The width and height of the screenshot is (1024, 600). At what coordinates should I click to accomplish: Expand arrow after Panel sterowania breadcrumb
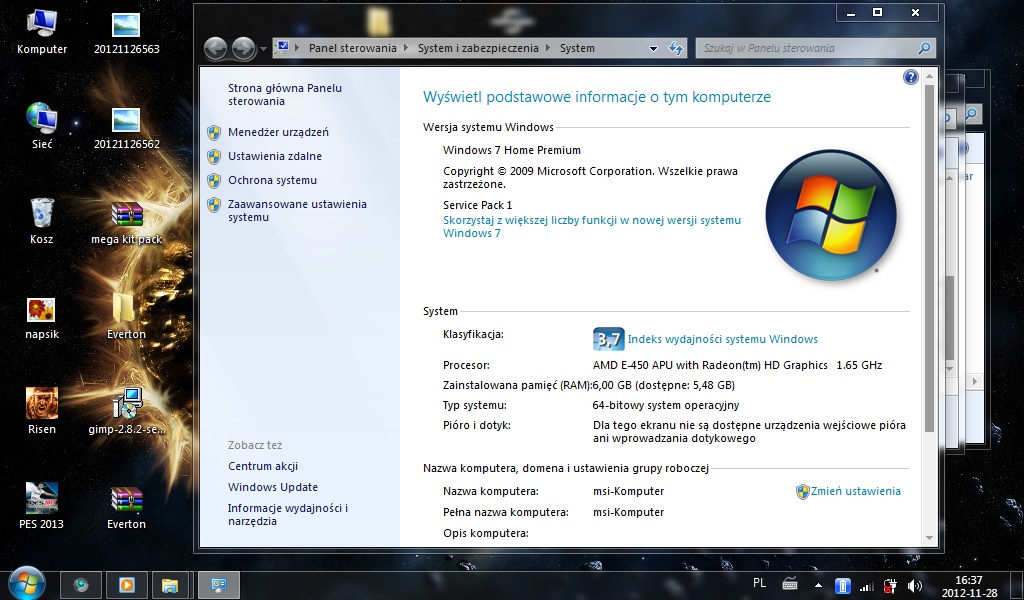[x=406, y=48]
